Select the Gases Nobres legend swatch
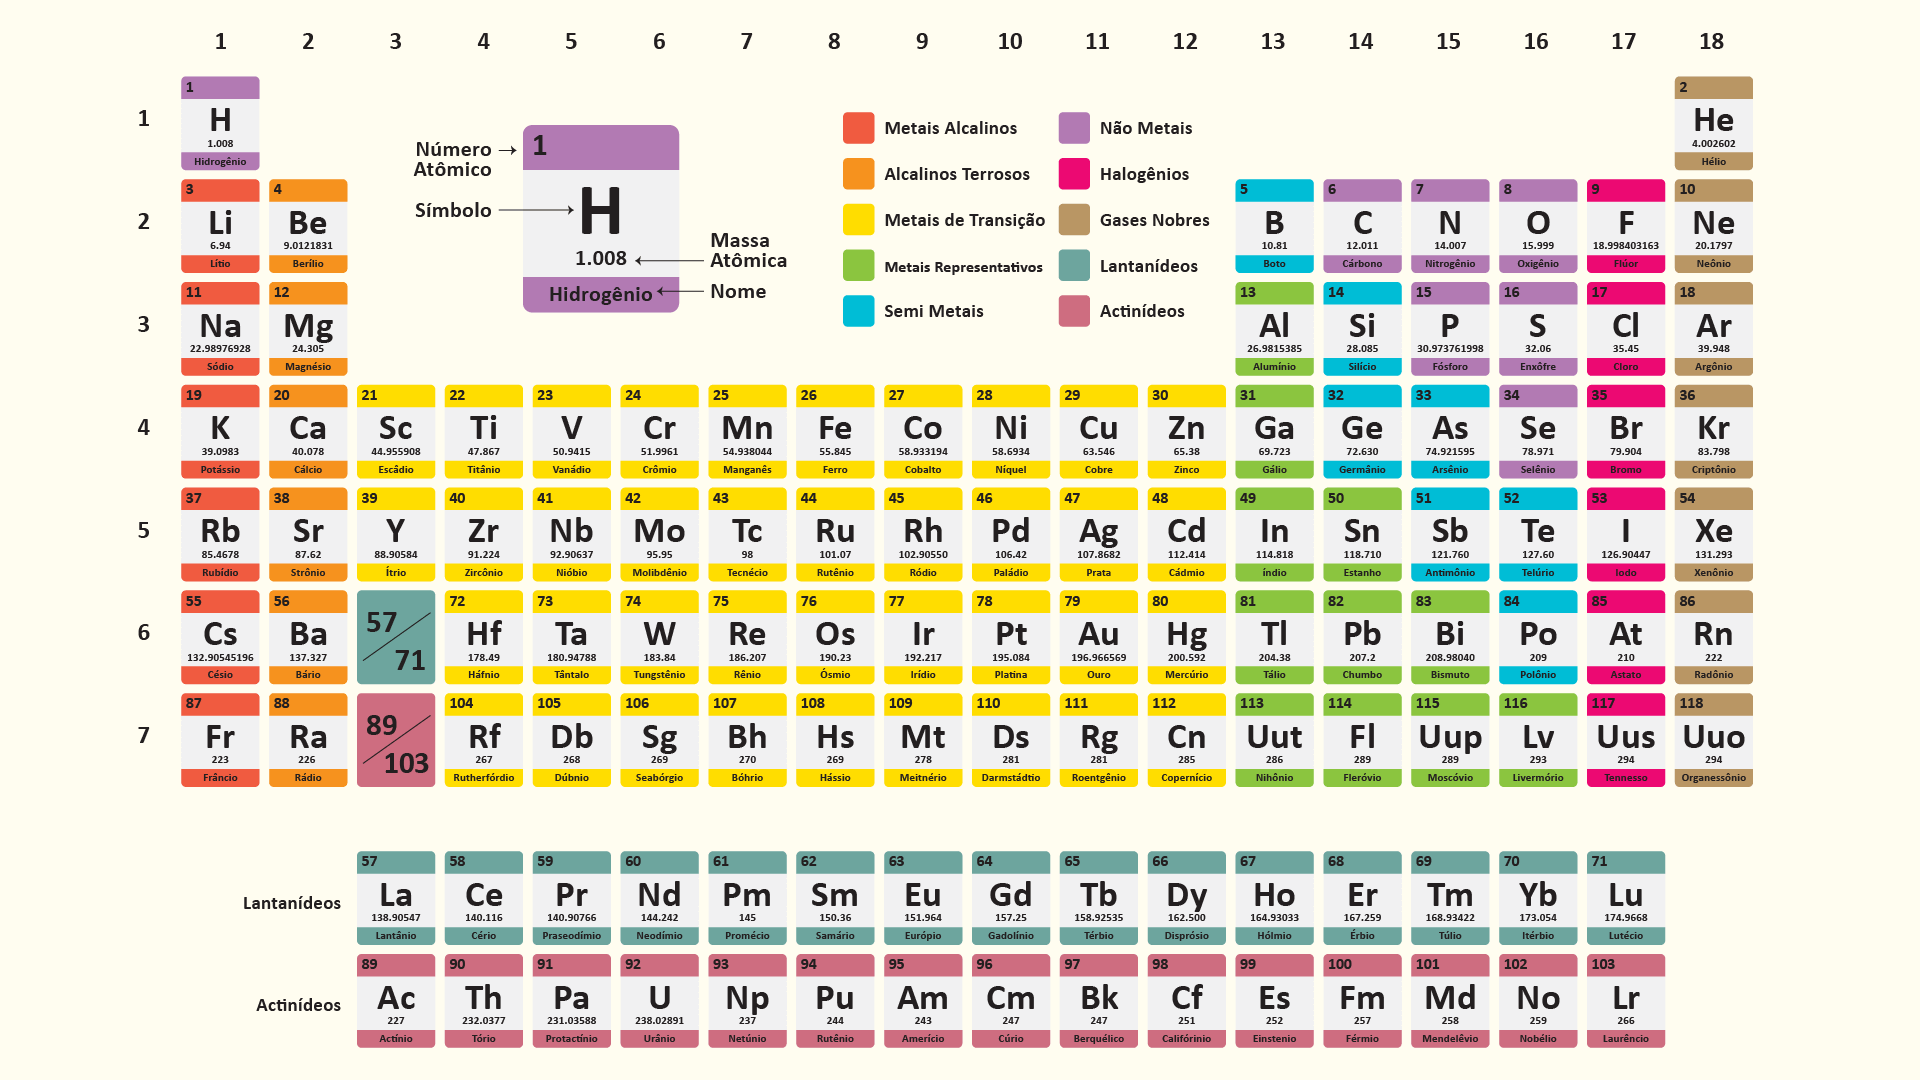This screenshot has width=1920, height=1080. pyautogui.click(x=1074, y=220)
